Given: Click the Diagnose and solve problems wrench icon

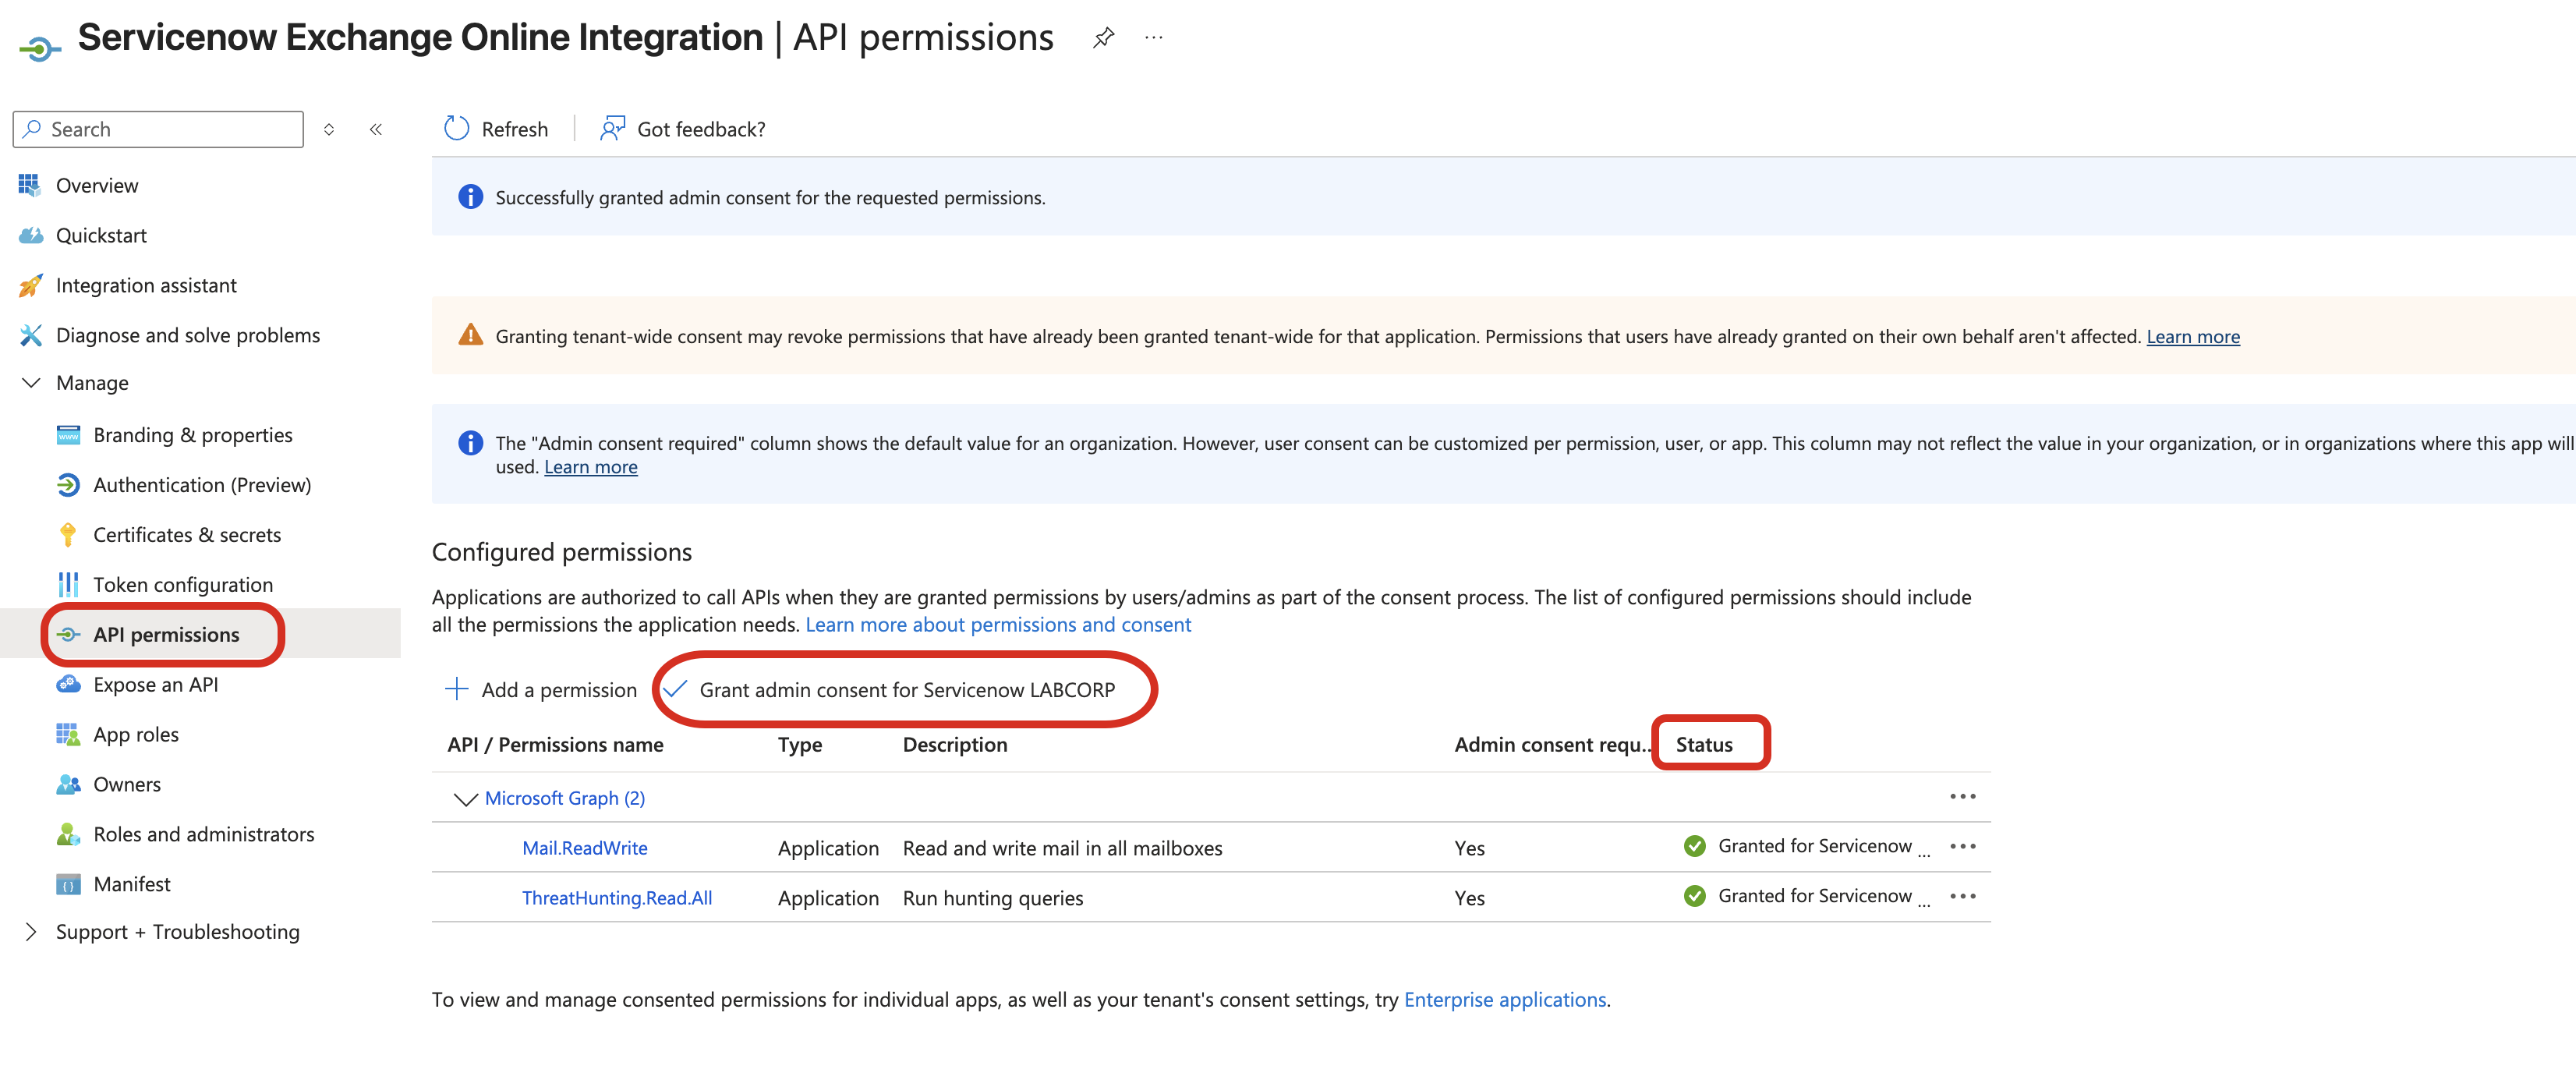Looking at the screenshot, I should tap(30, 335).
